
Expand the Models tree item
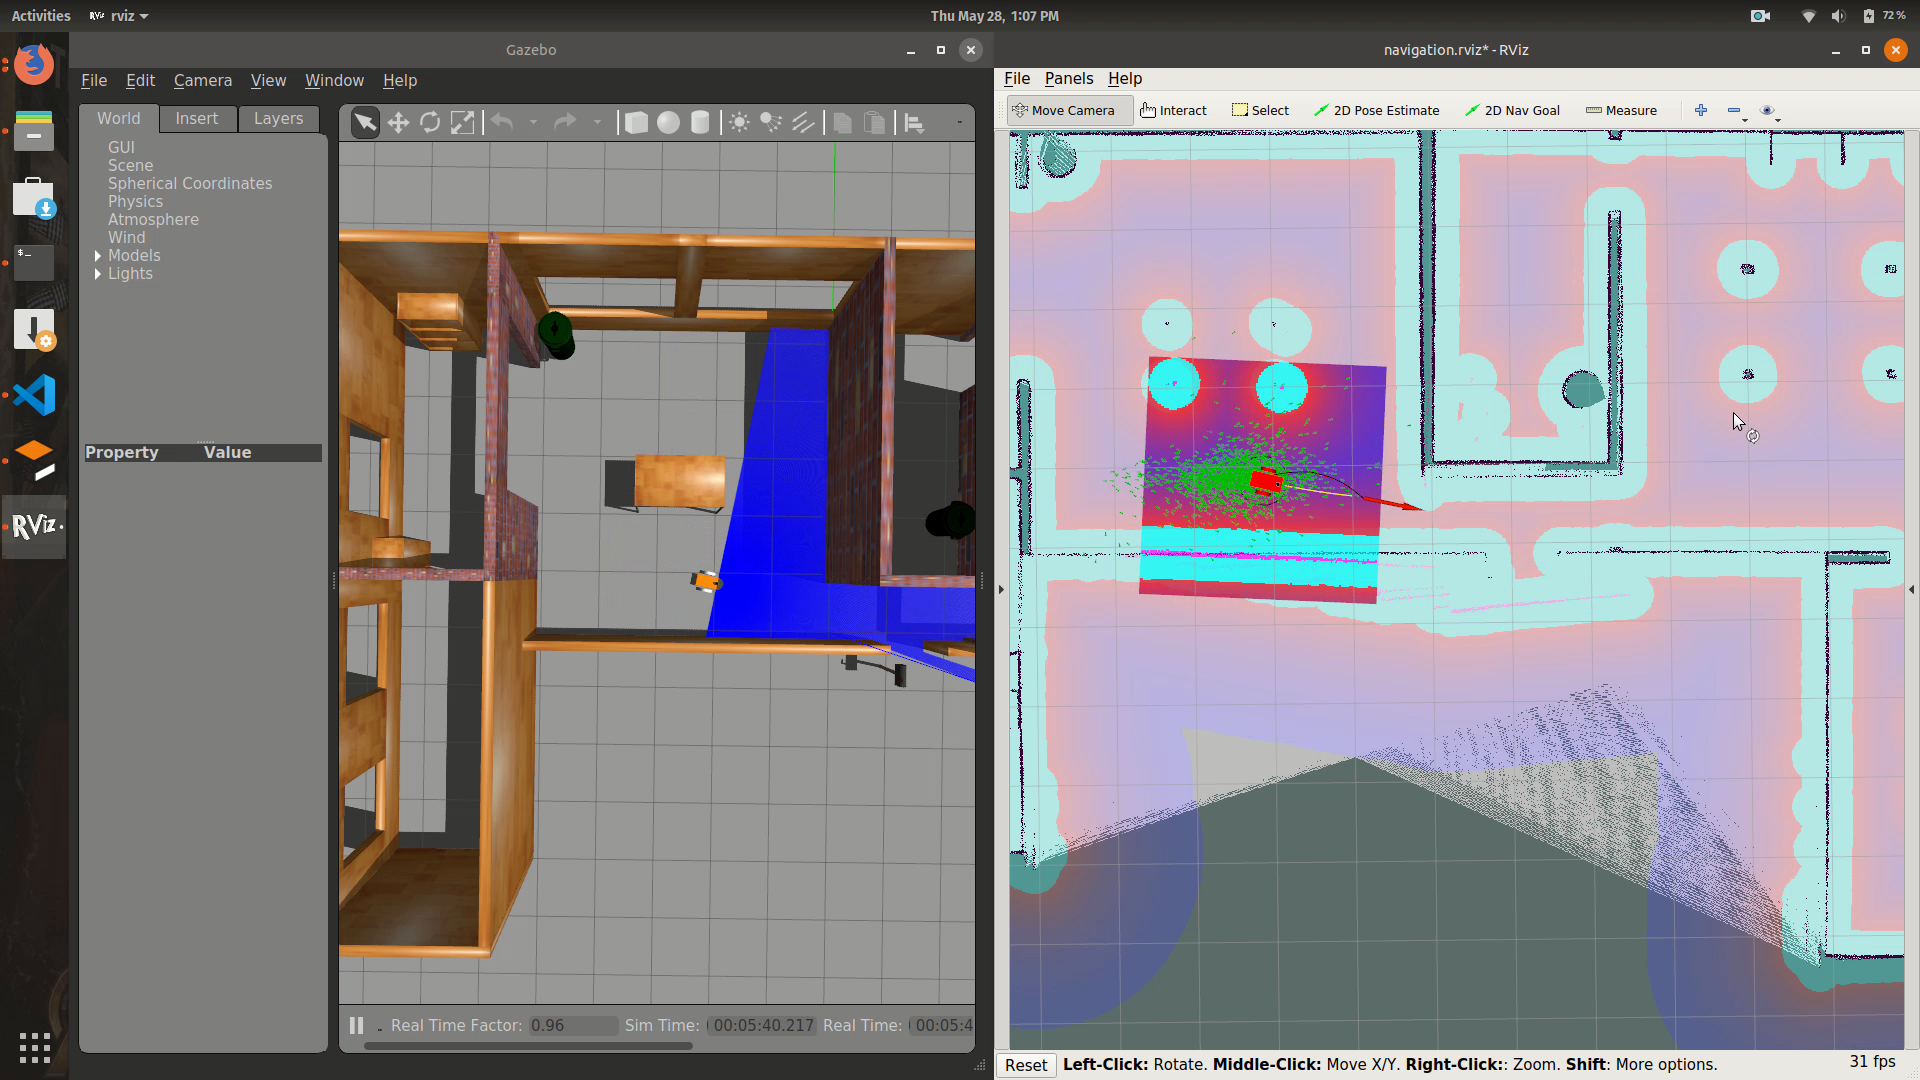98,256
